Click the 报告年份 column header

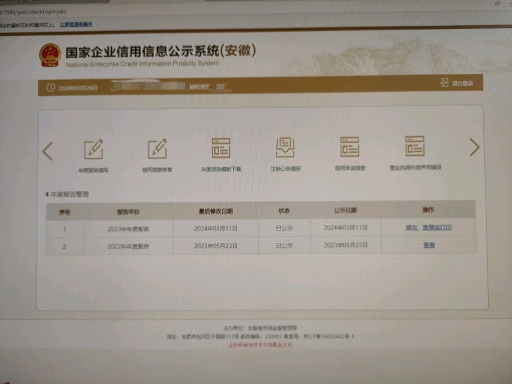click(128, 212)
